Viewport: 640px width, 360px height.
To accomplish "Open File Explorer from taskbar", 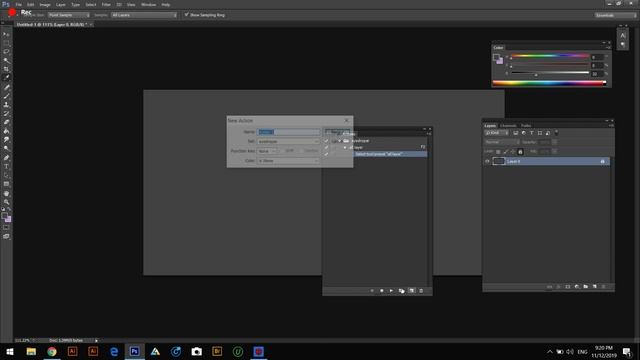I will 31,351.
